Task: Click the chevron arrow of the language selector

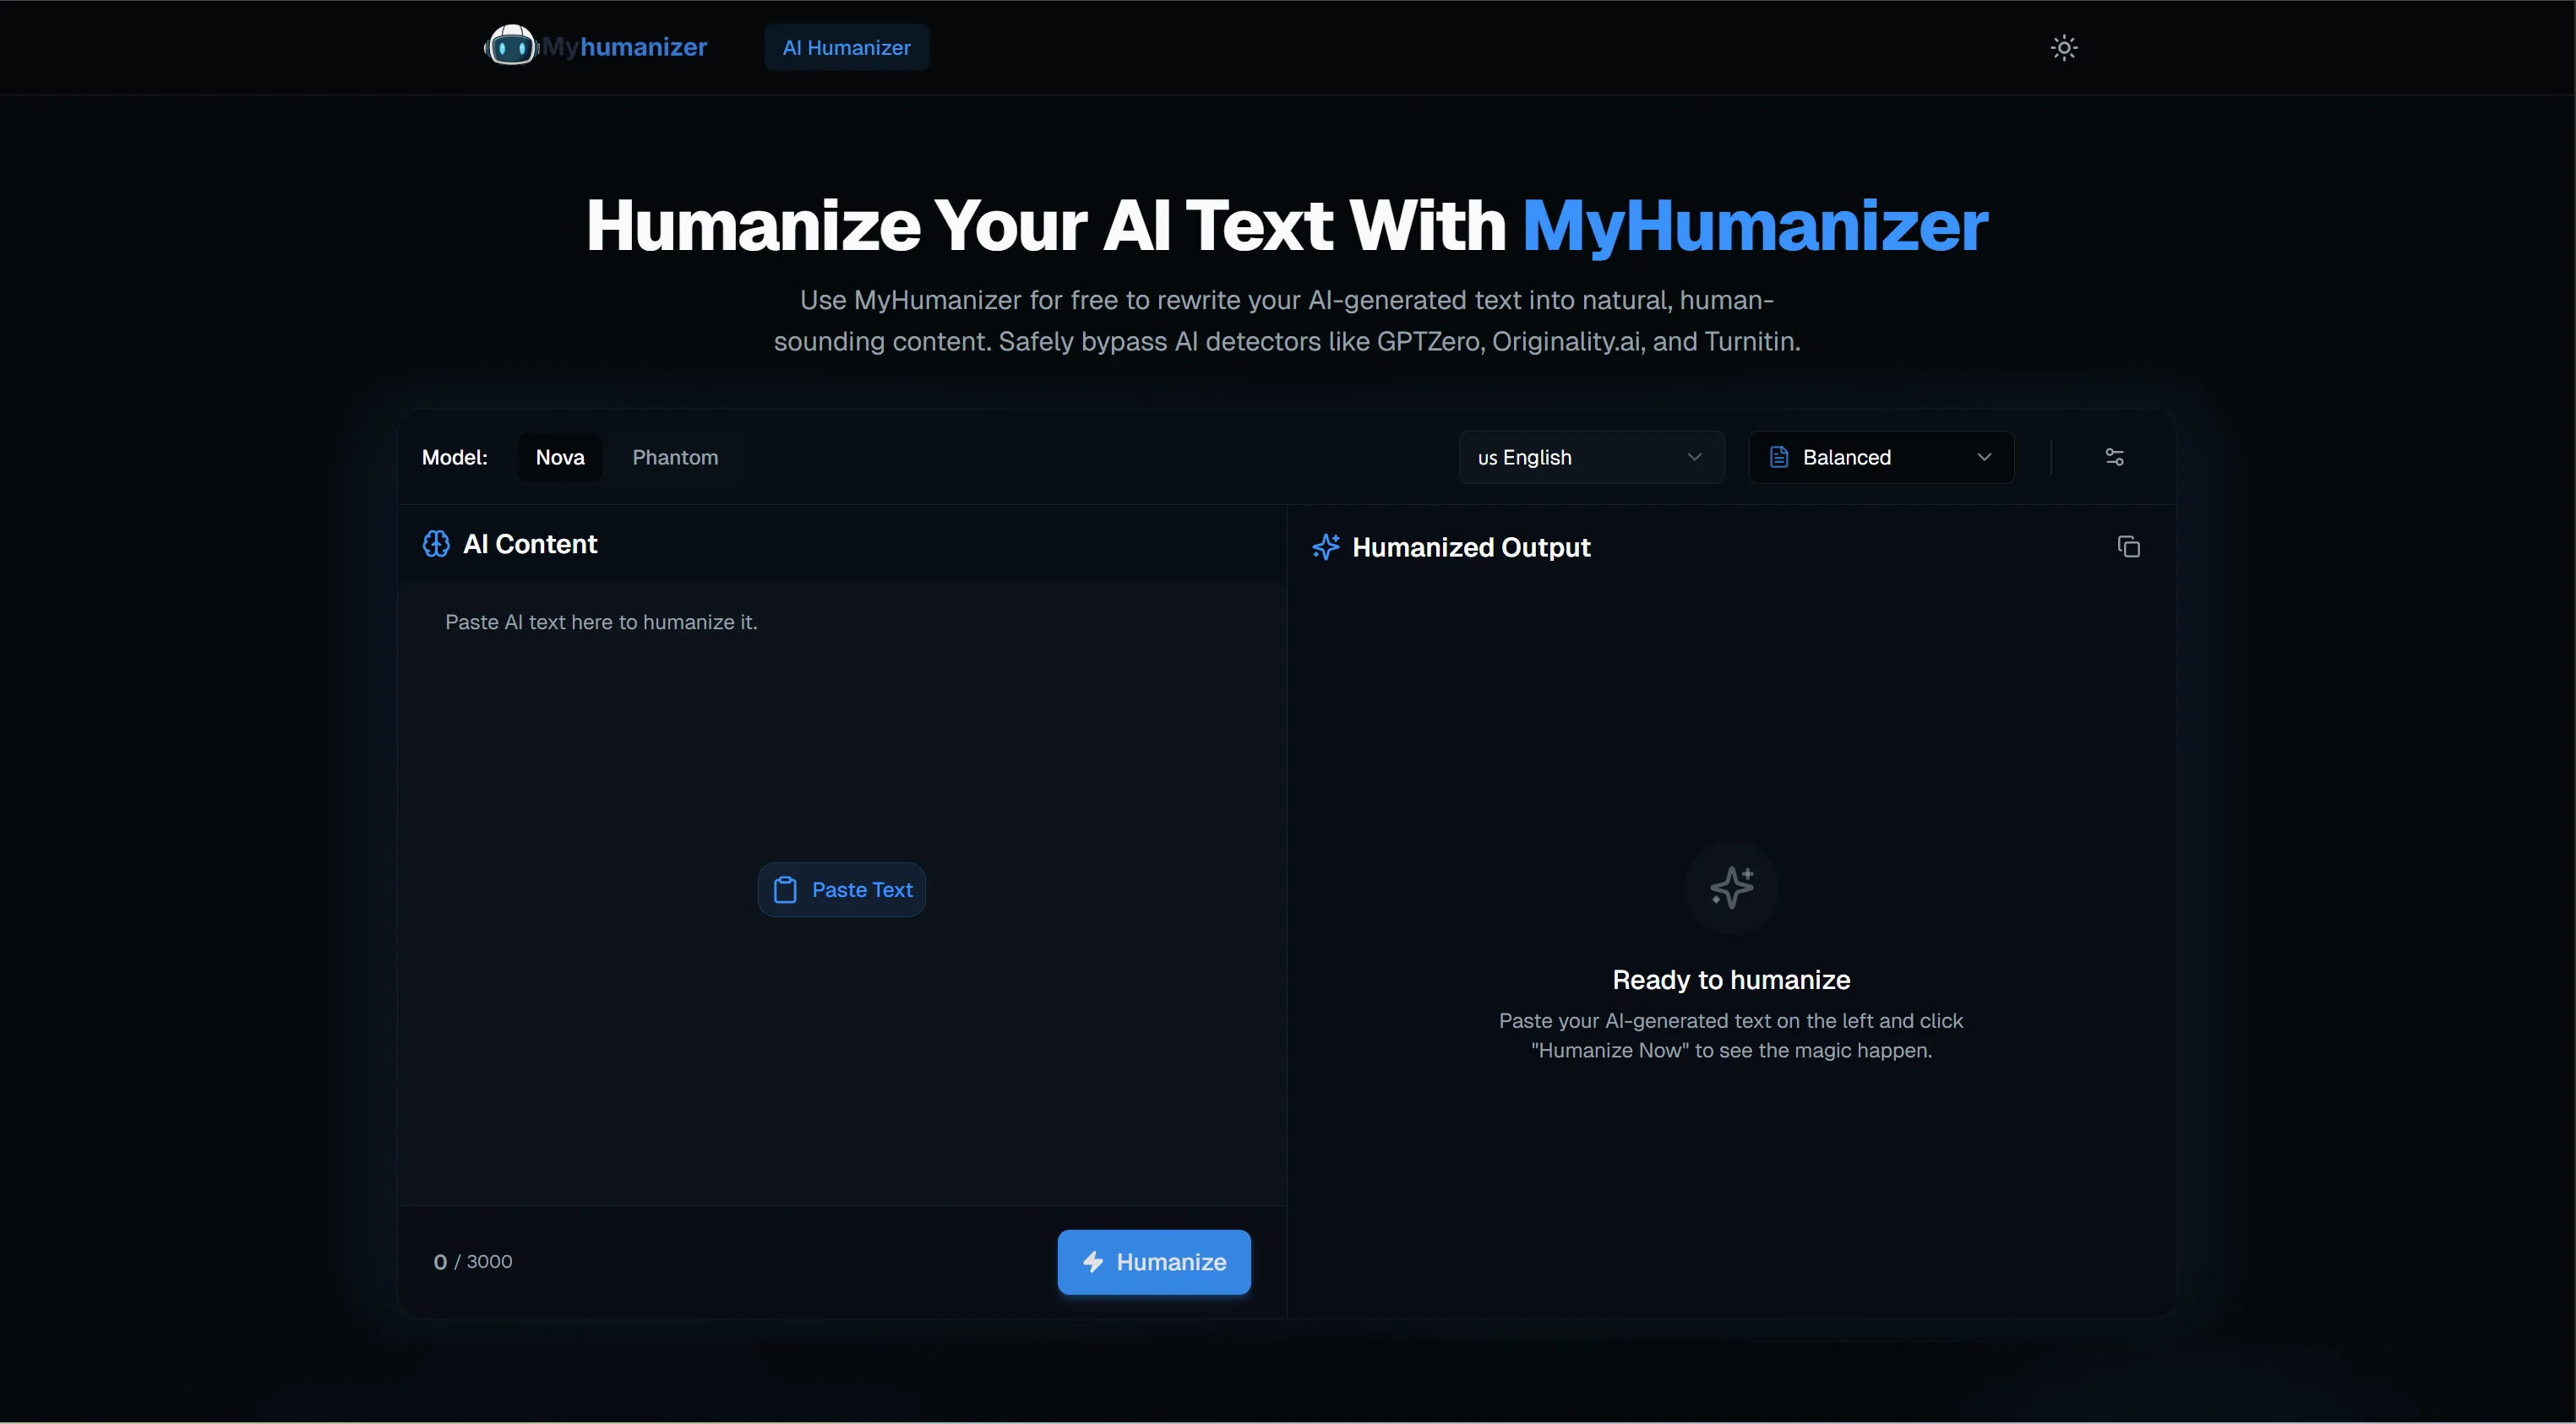Action: pos(1694,457)
